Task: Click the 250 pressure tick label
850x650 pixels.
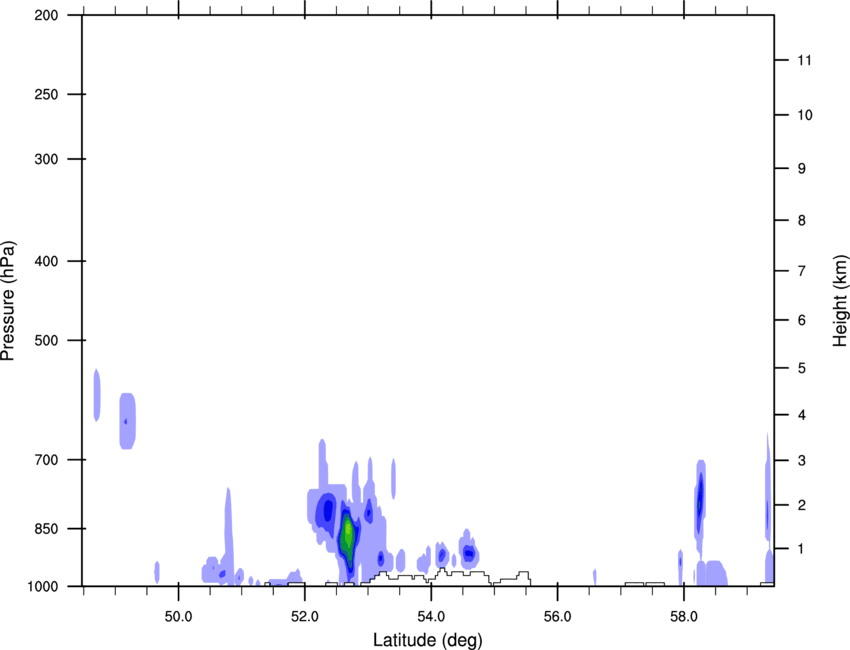Action: [46, 94]
